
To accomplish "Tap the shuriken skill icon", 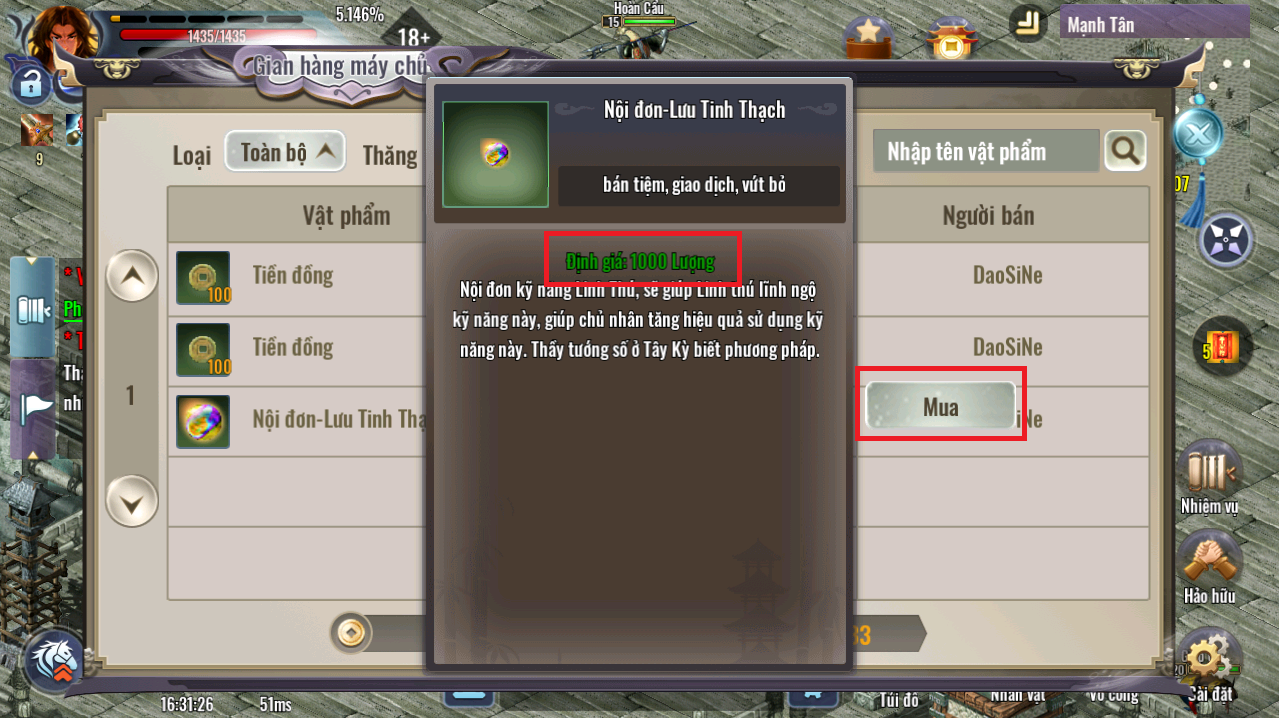I will (1227, 239).
